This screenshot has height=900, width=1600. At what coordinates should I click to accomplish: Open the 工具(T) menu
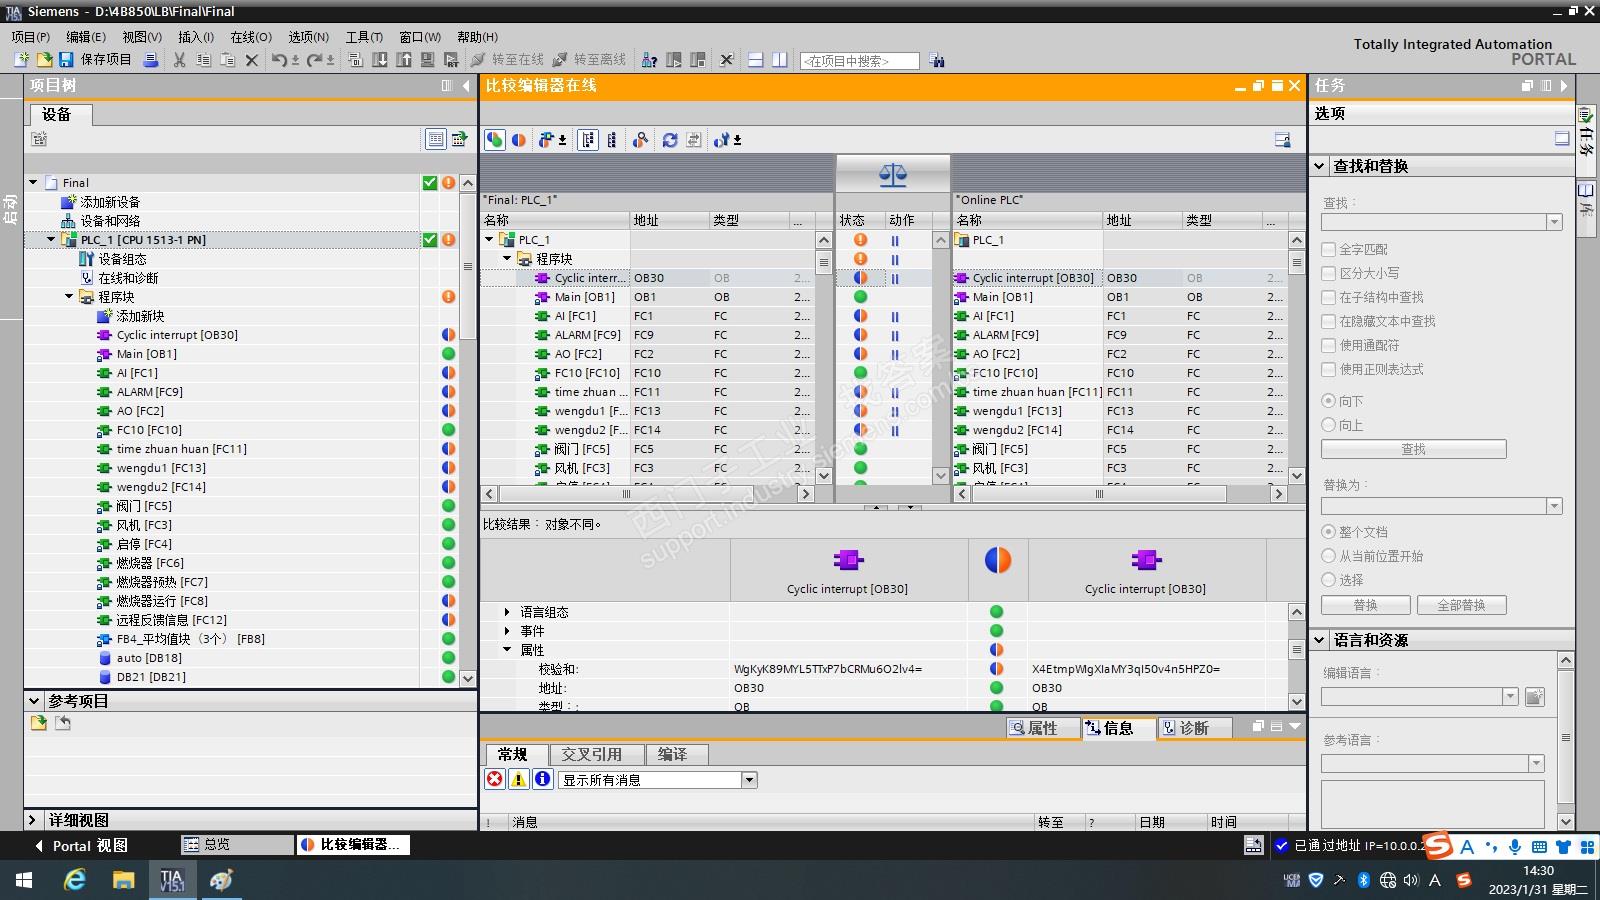(x=364, y=37)
